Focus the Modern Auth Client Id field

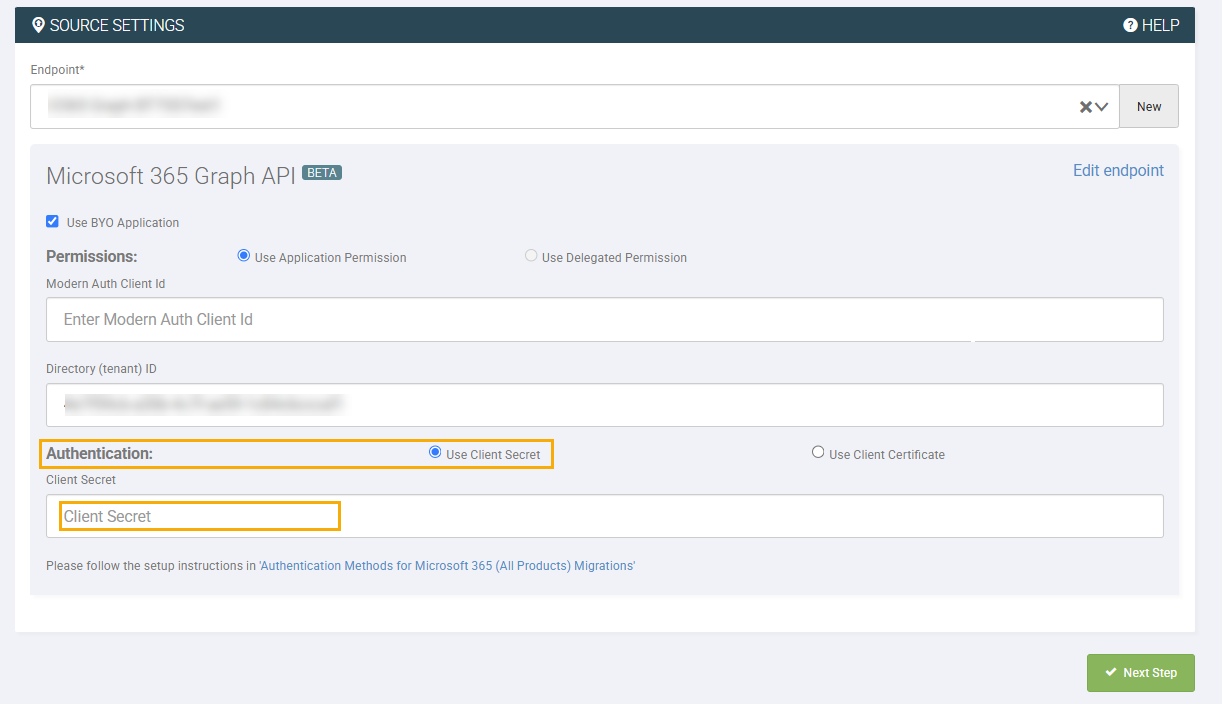(x=605, y=319)
